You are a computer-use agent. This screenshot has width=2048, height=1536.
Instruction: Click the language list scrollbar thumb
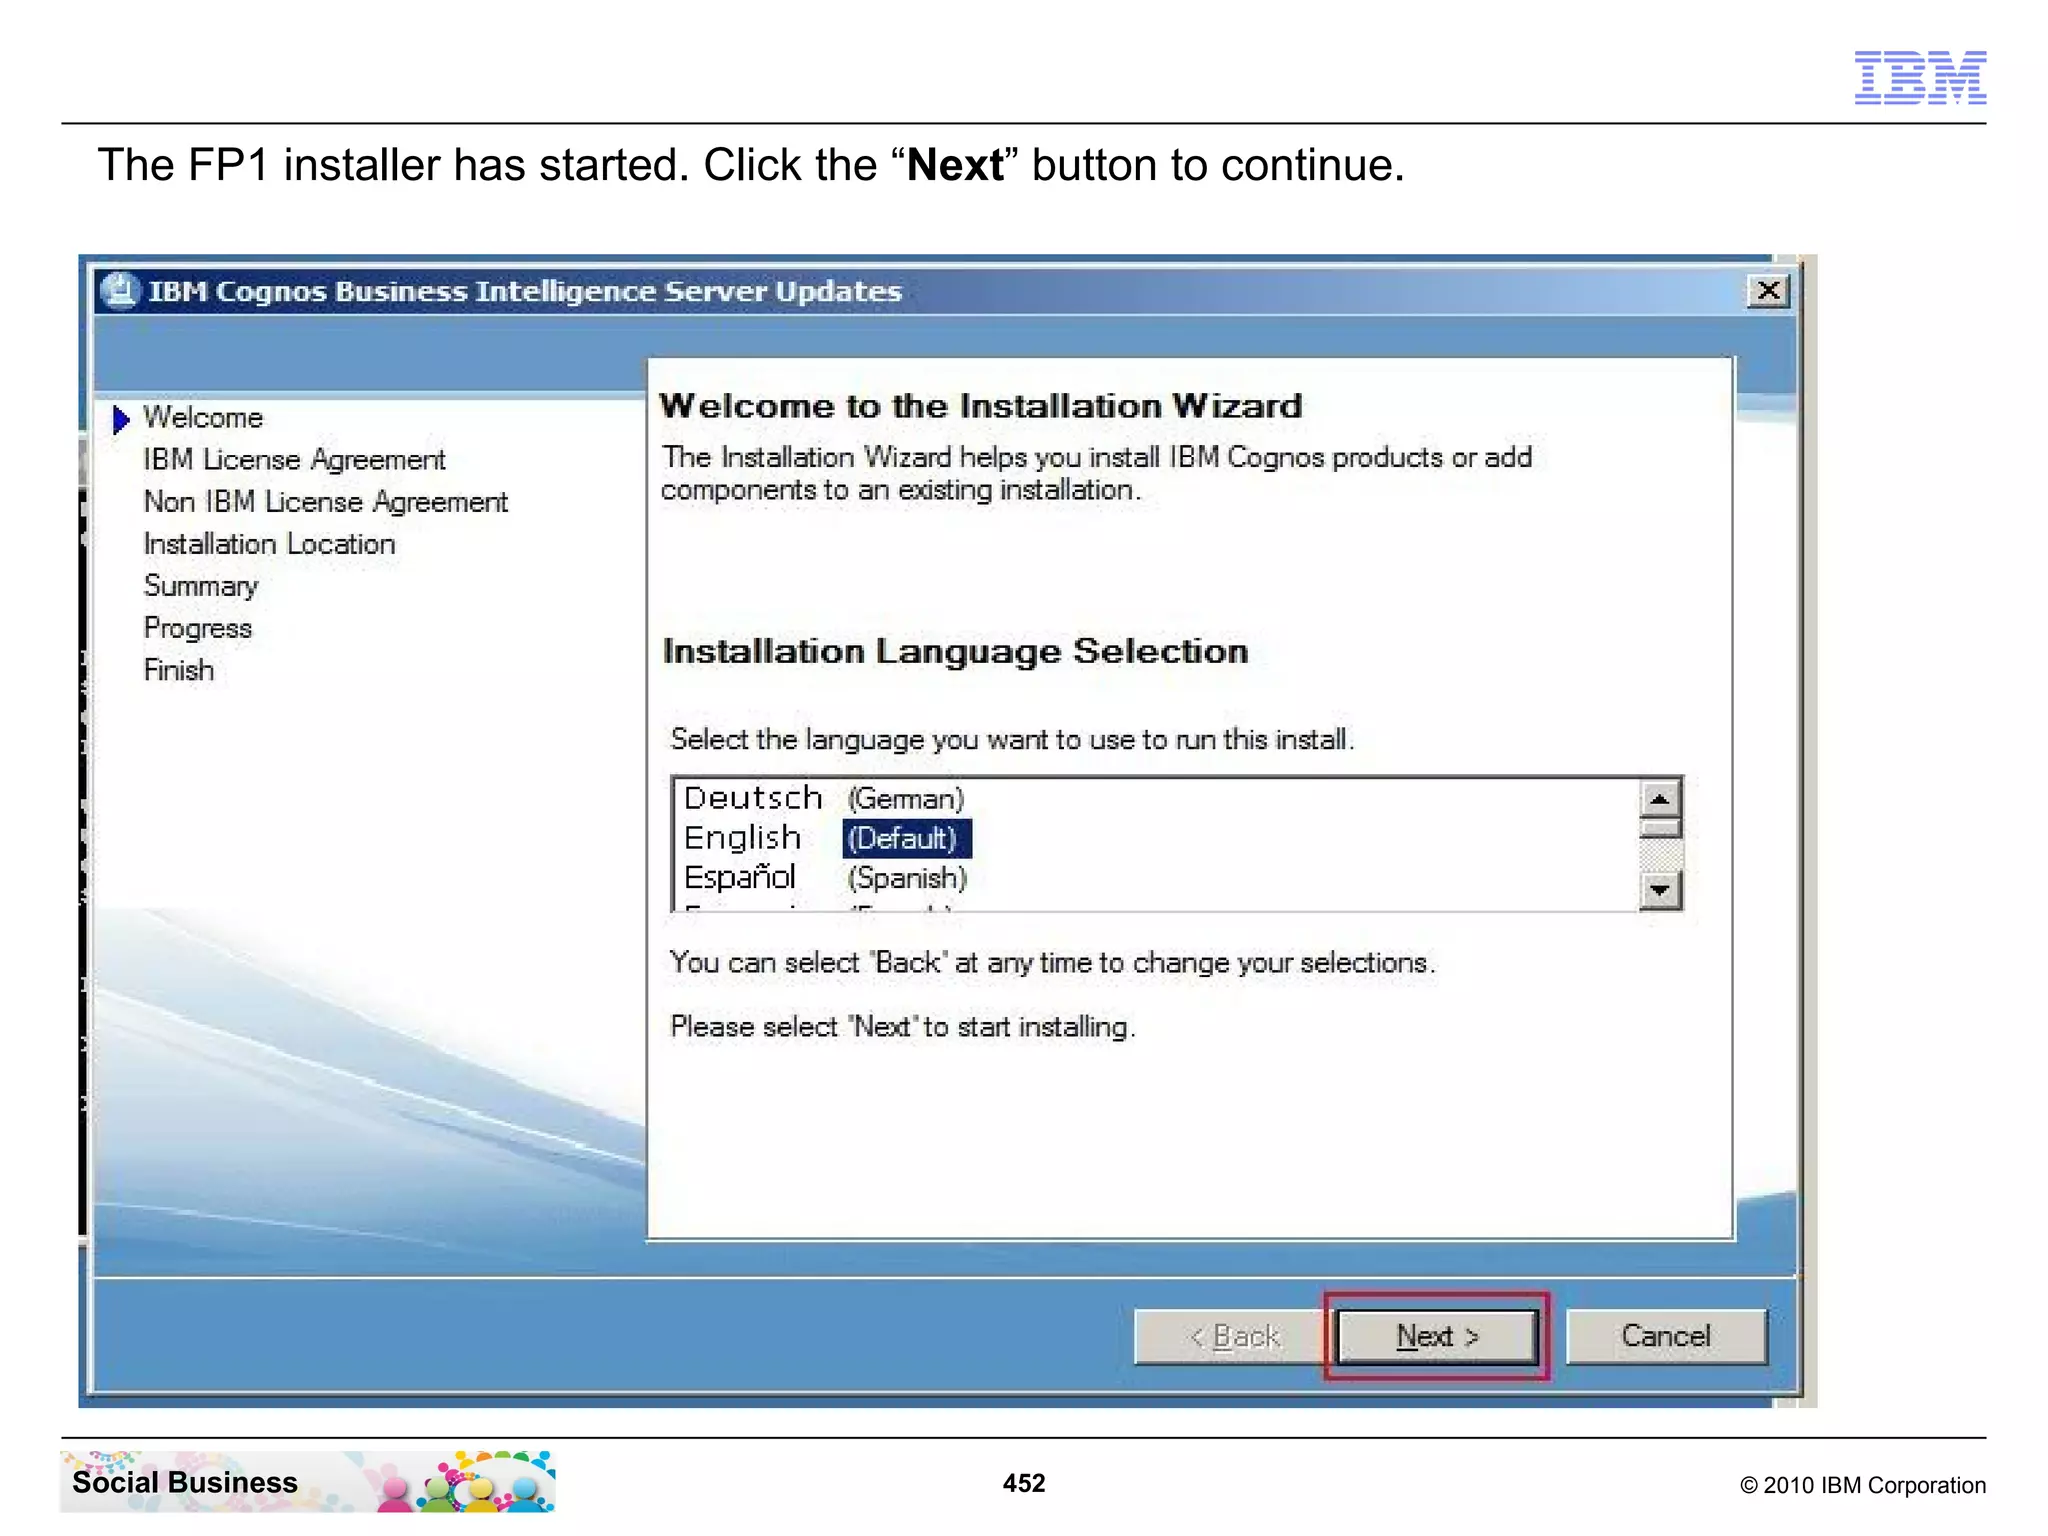tap(1660, 829)
